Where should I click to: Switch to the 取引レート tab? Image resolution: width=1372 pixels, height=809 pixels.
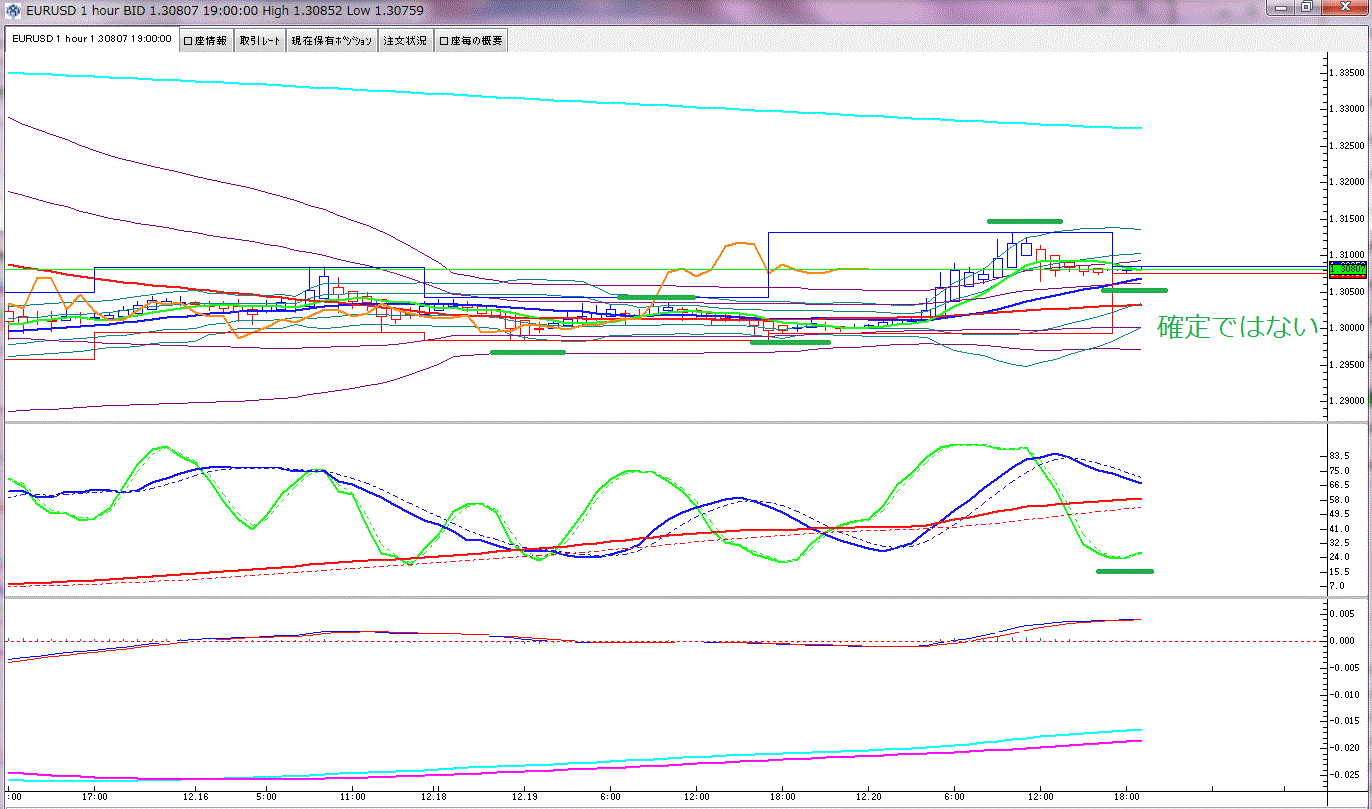point(260,41)
